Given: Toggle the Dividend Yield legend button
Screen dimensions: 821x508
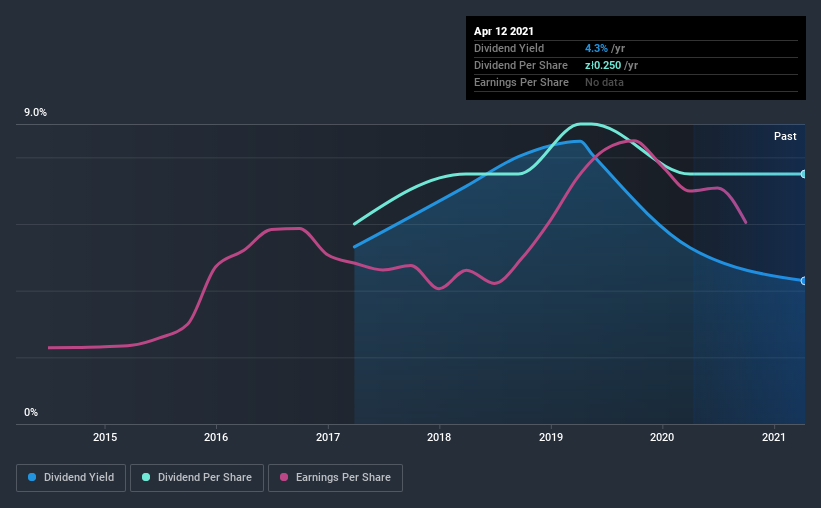Looking at the screenshot, I should [71, 478].
